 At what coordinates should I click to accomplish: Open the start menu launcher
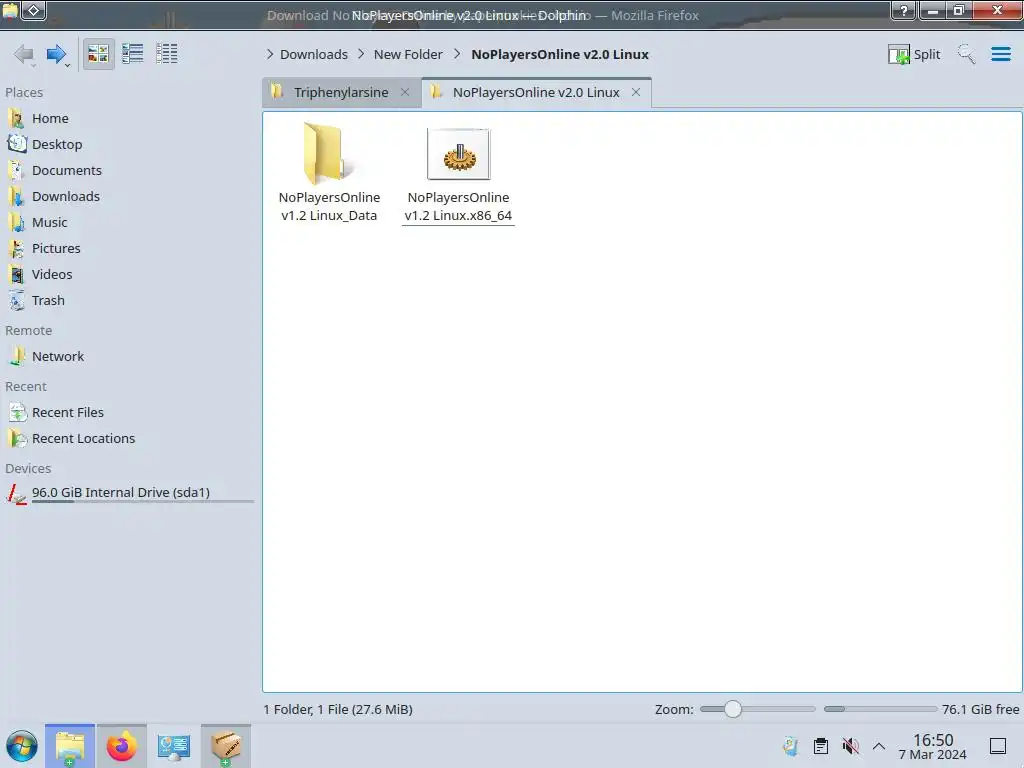(22, 746)
